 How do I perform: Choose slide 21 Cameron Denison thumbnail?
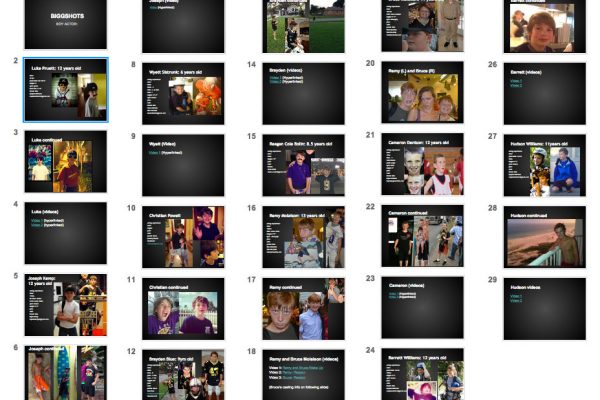[422, 163]
